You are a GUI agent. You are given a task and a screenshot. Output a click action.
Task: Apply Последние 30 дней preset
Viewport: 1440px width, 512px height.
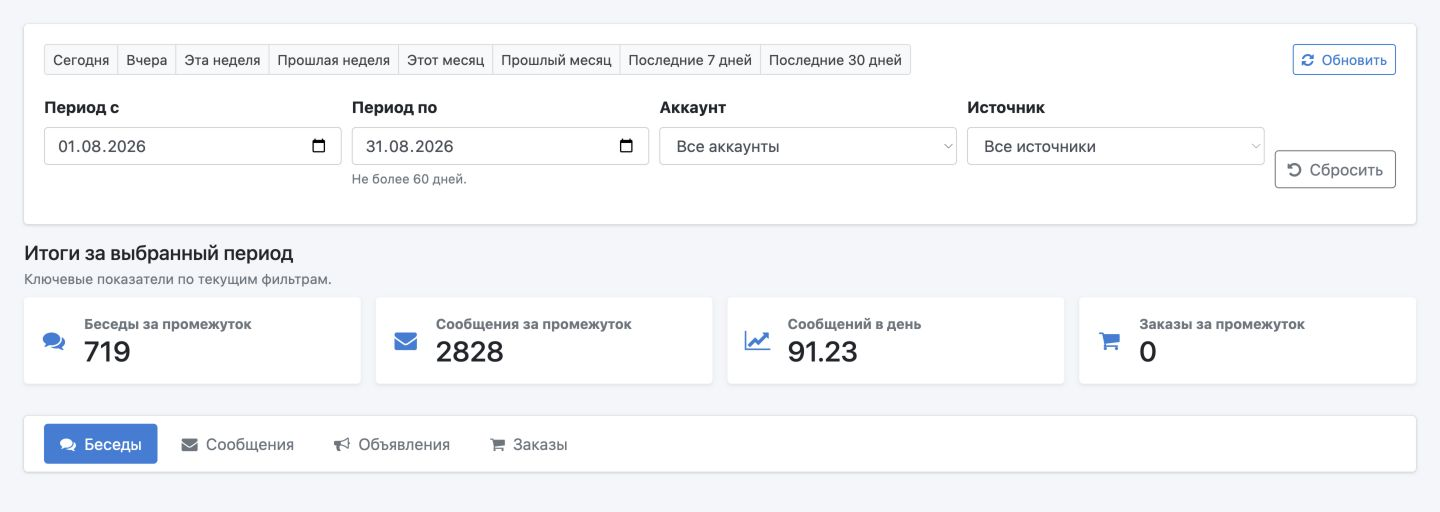pos(835,60)
